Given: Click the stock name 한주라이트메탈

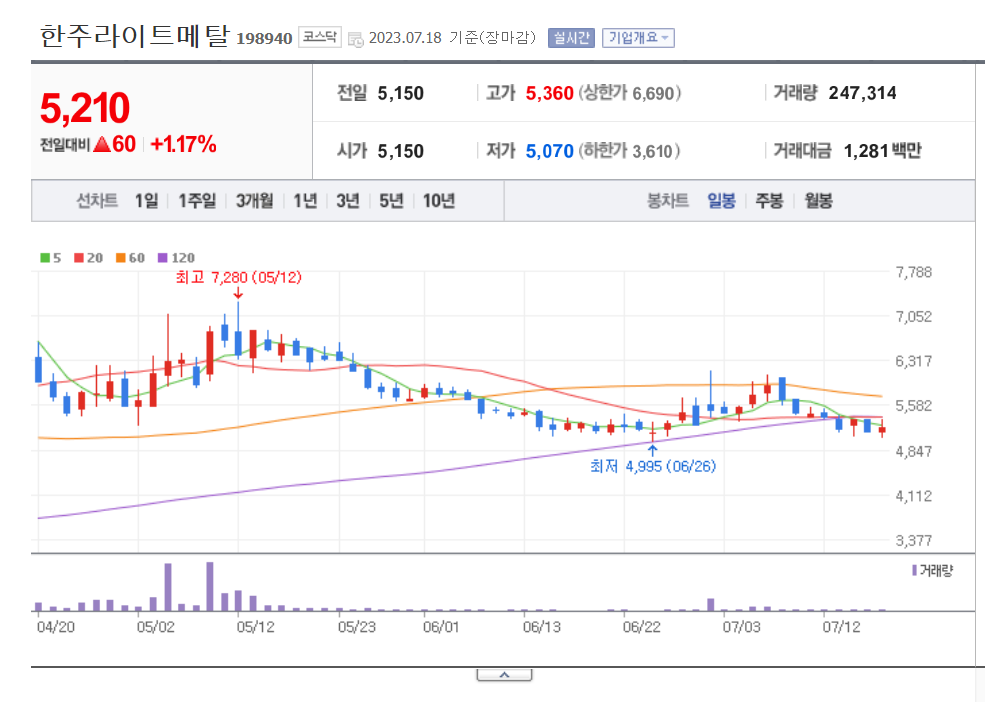Looking at the screenshot, I should tap(135, 36).
